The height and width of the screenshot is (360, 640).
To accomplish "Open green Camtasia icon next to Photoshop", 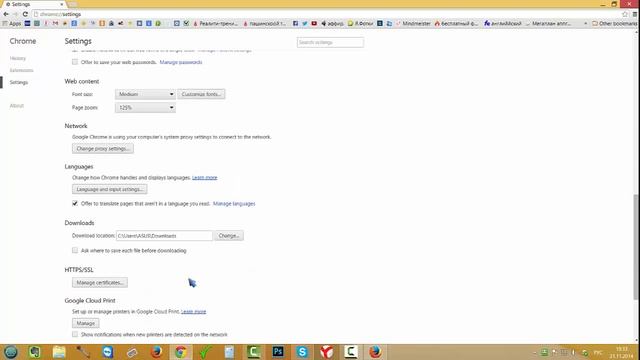I will click(x=253, y=352).
